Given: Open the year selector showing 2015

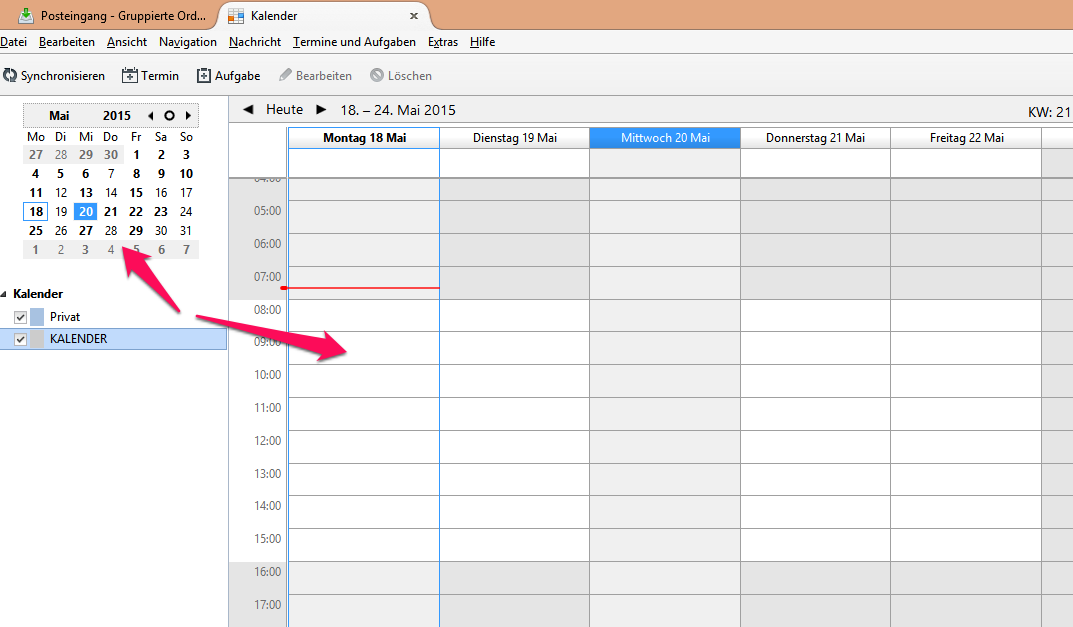Looking at the screenshot, I should coord(116,116).
